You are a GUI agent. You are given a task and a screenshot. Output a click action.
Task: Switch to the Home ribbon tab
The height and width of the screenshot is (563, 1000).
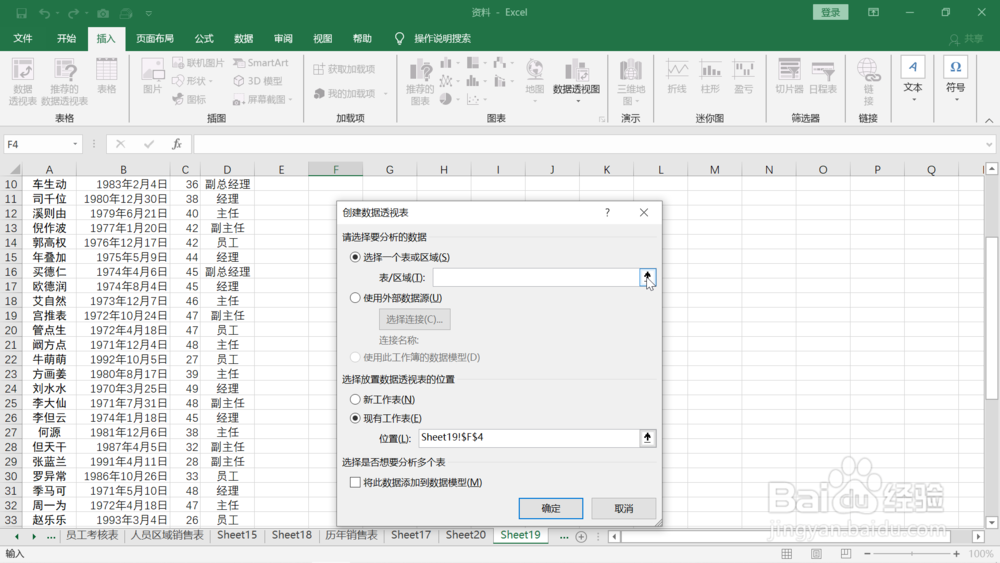tap(66, 38)
